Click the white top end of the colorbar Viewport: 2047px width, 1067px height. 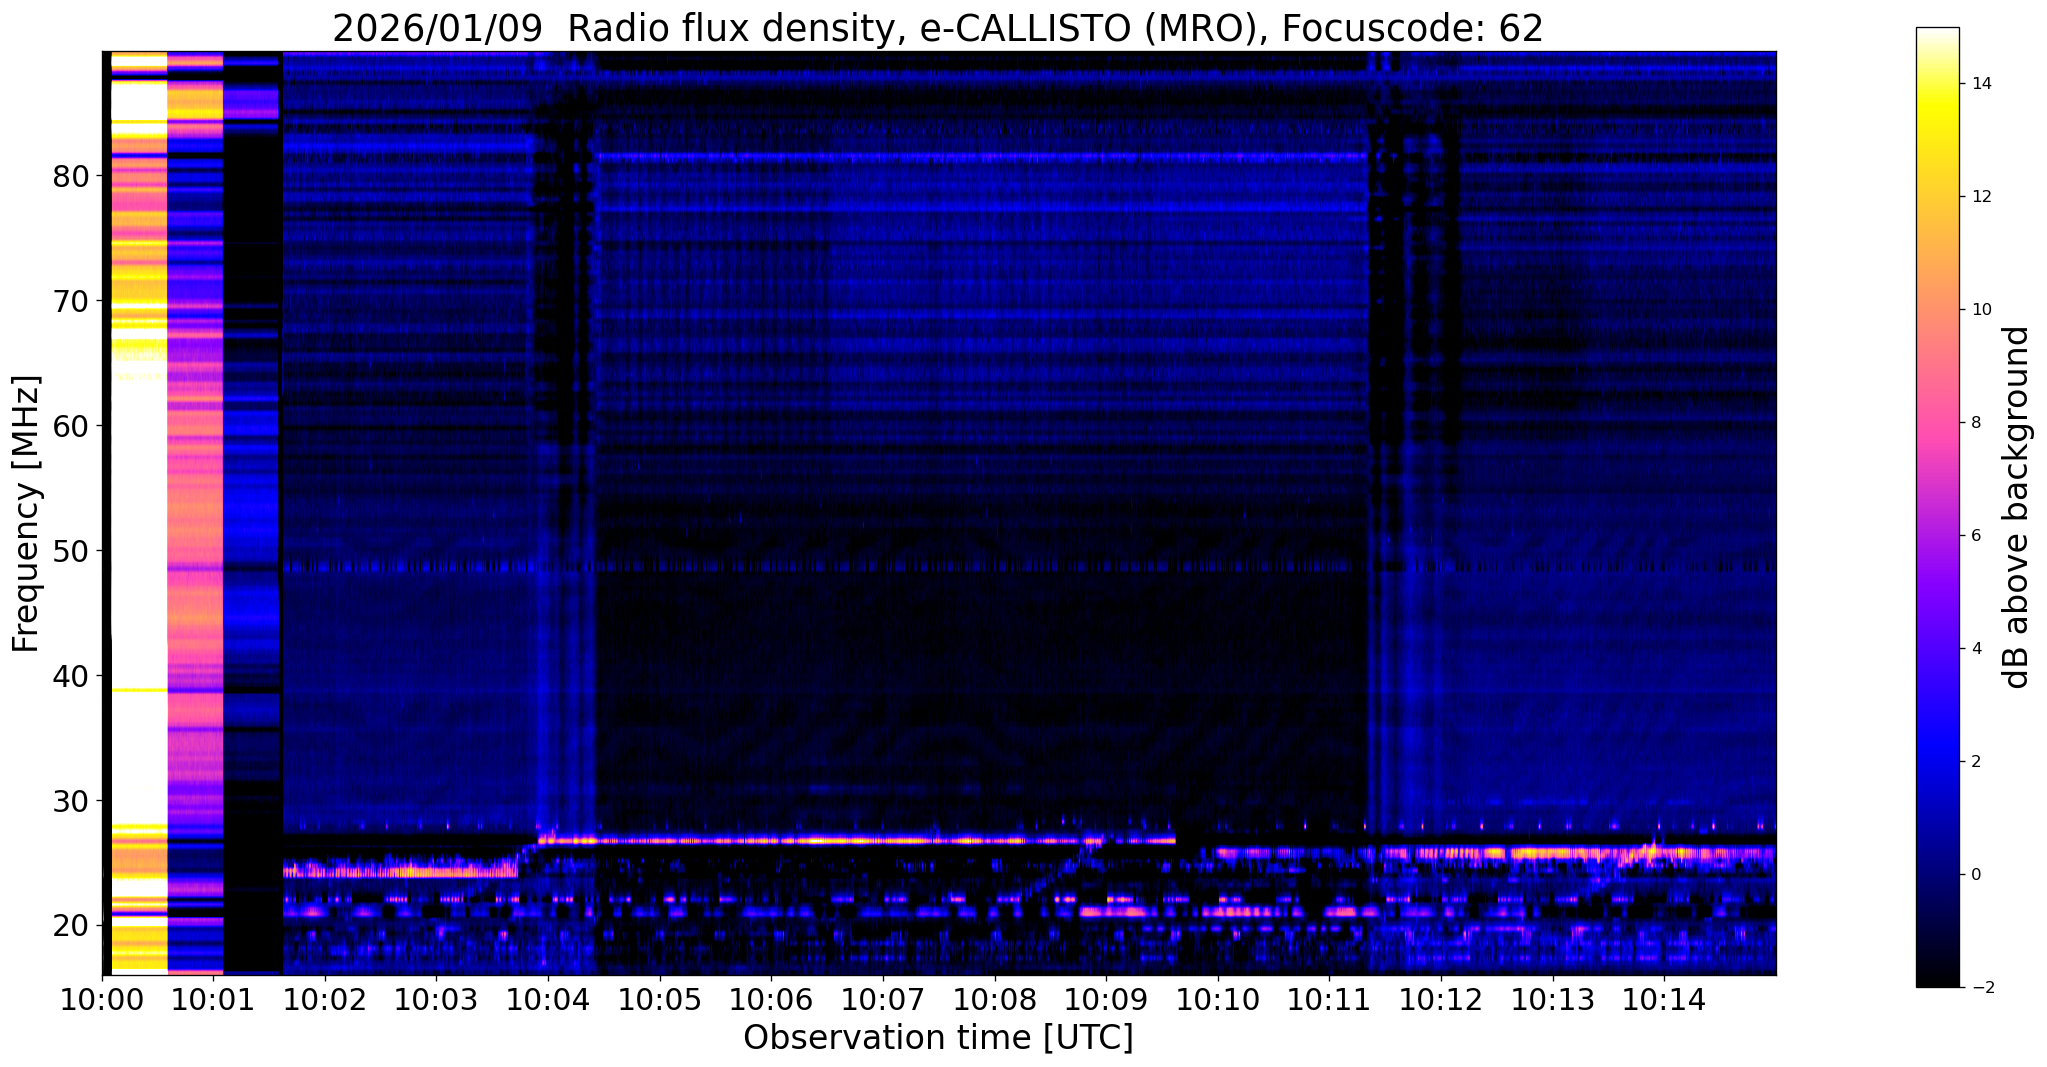pyautogui.click(x=1937, y=36)
